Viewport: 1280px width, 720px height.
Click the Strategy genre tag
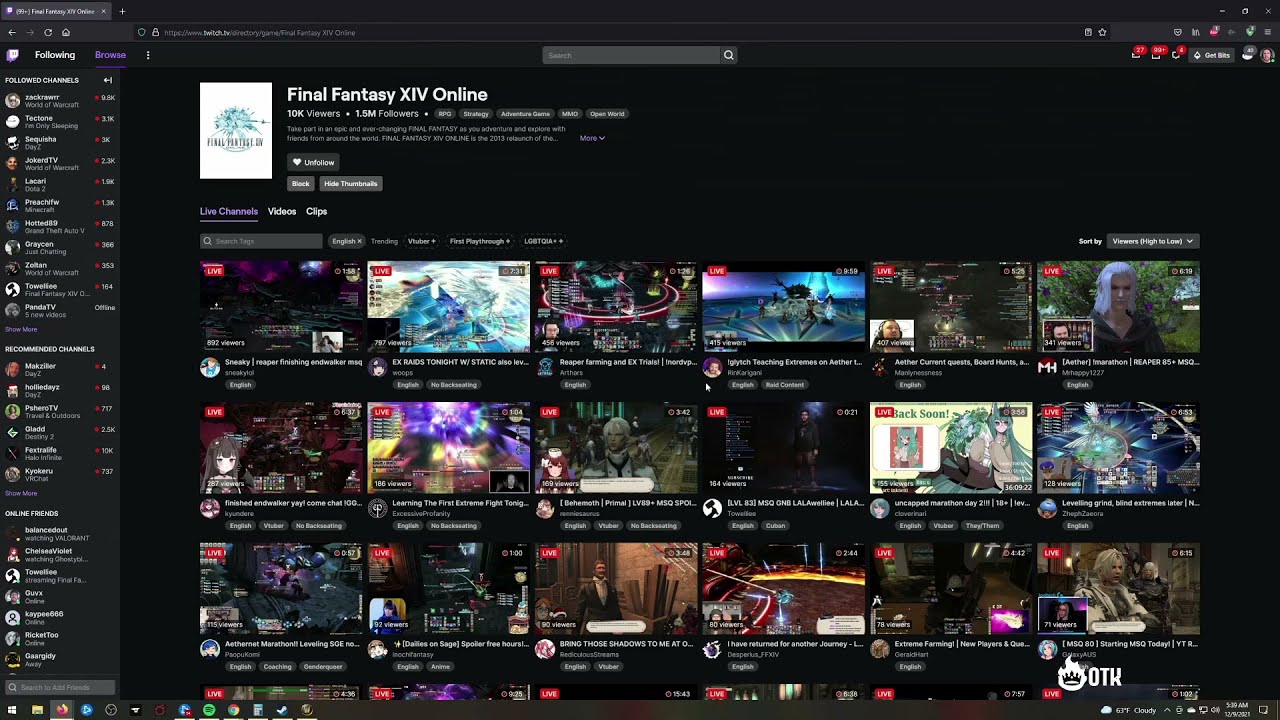476,114
